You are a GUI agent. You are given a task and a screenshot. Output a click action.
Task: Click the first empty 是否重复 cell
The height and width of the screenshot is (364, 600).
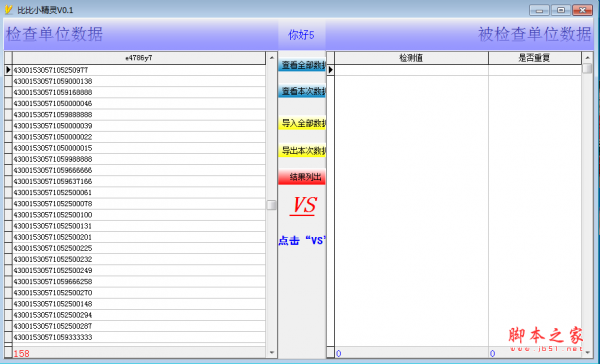(535, 70)
